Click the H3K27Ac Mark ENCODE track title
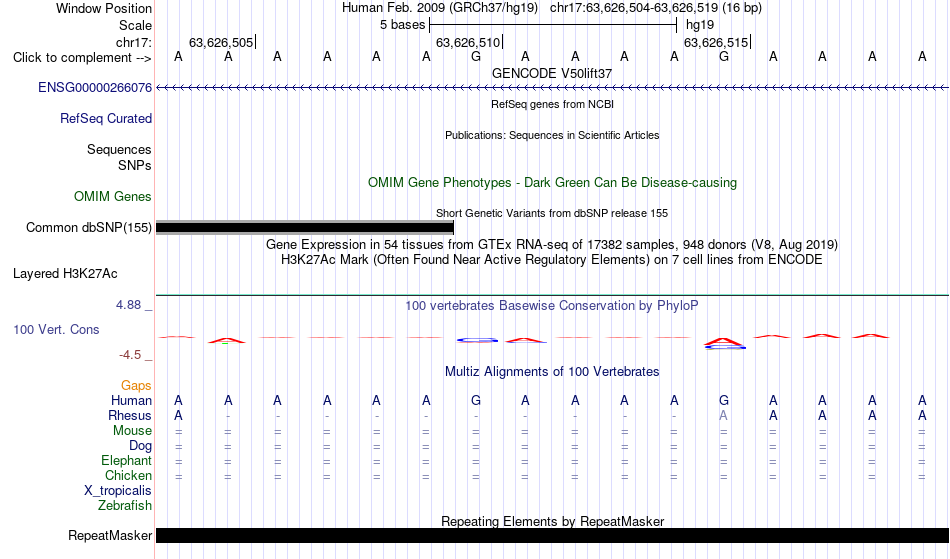The height and width of the screenshot is (559, 950). pyautogui.click(x=552, y=260)
